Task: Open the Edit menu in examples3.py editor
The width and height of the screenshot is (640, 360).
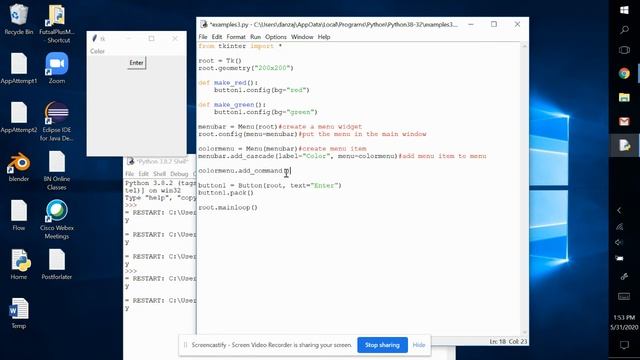Action: pos(217,37)
